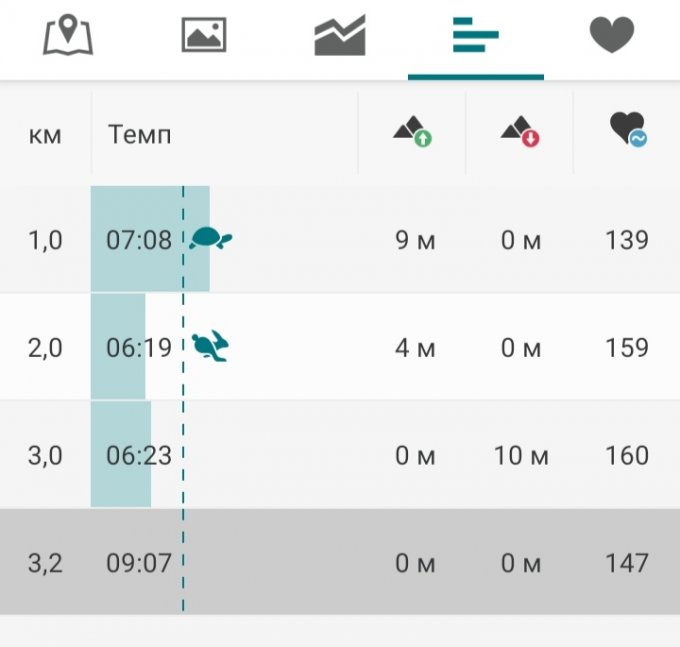Tap the 09:07 pace in last split

(x=139, y=563)
